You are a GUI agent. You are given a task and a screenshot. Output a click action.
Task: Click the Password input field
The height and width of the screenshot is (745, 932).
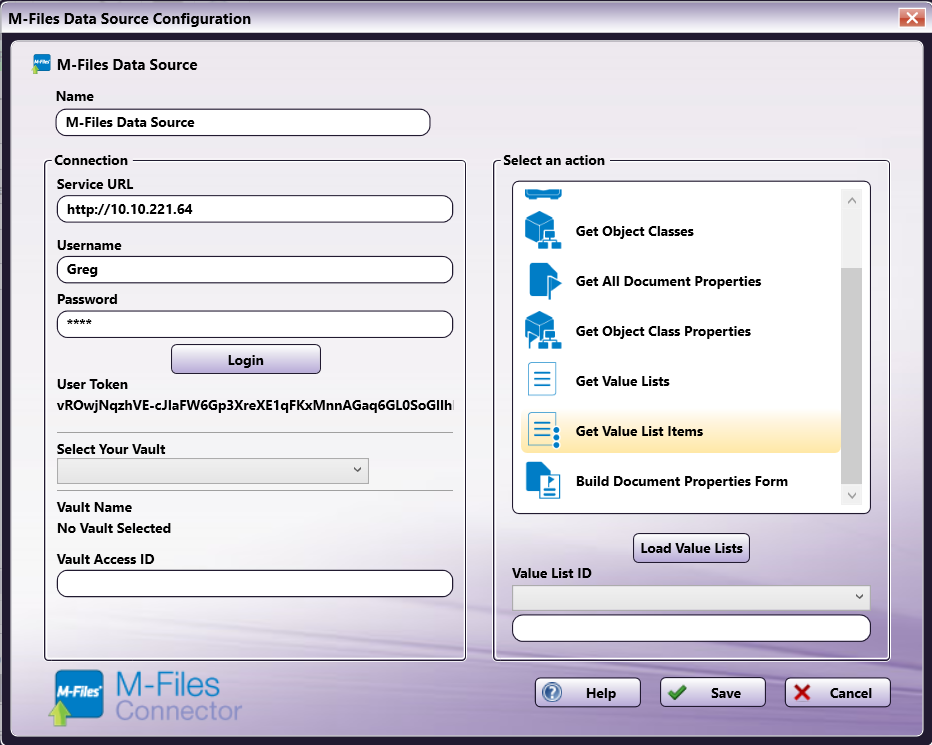coord(254,323)
